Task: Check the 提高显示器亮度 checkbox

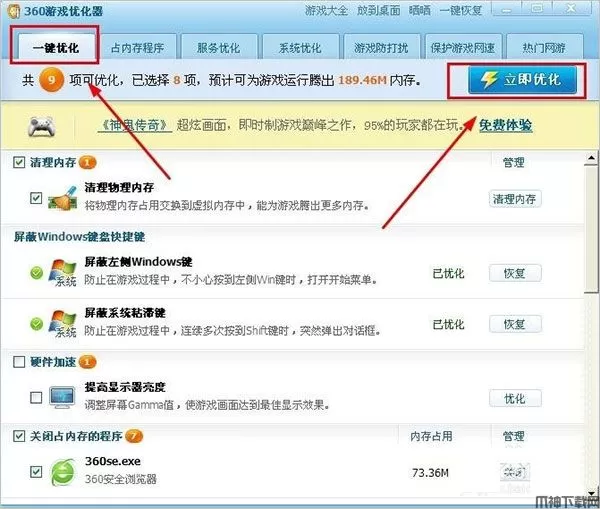Action: [x=36, y=398]
